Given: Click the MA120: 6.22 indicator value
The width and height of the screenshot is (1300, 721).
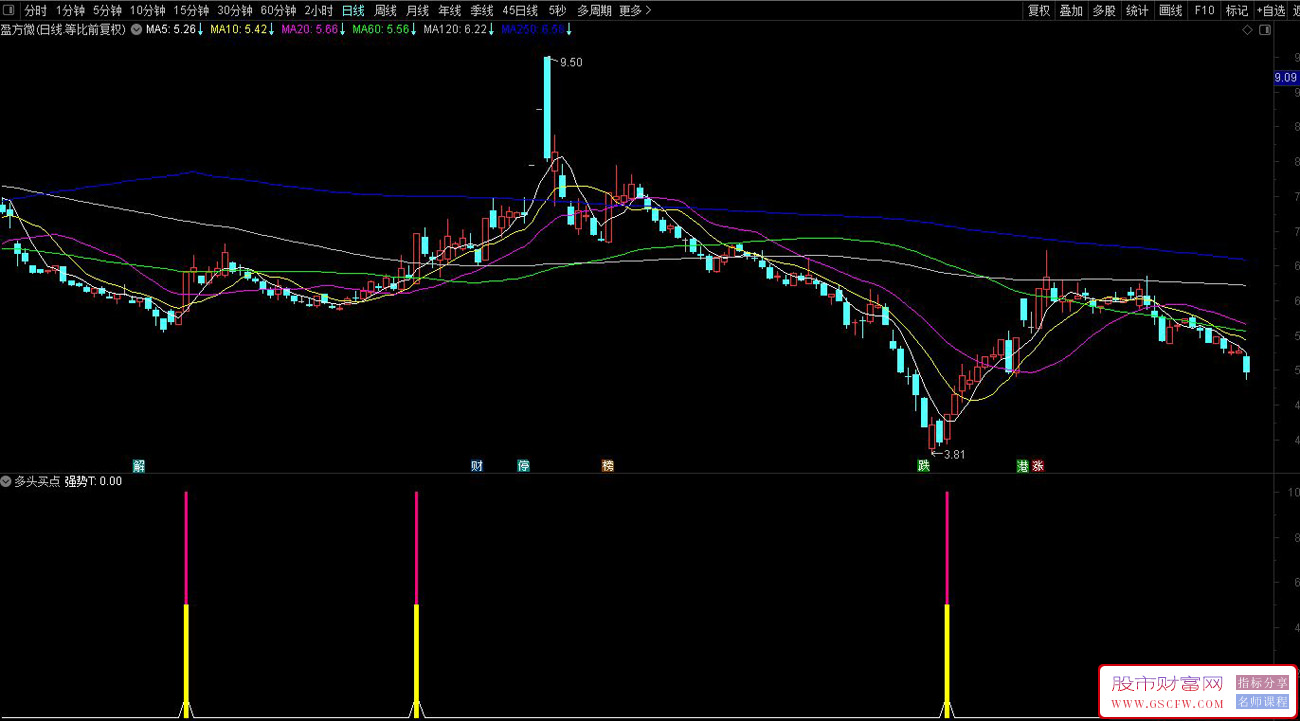Looking at the screenshot, I should (x=459, y=30).
